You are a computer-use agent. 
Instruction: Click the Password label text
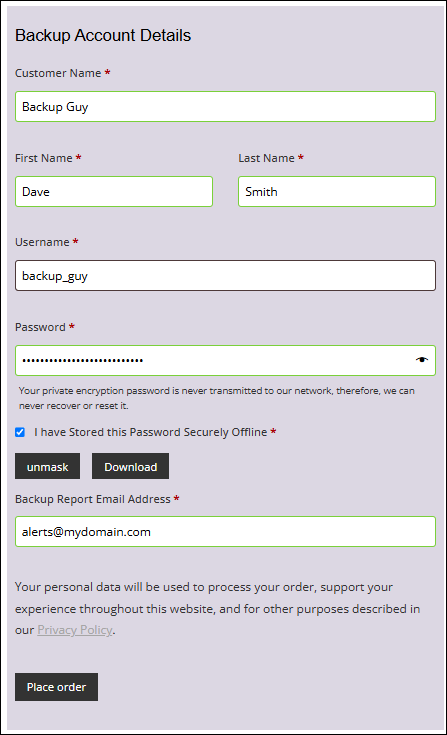40,327
